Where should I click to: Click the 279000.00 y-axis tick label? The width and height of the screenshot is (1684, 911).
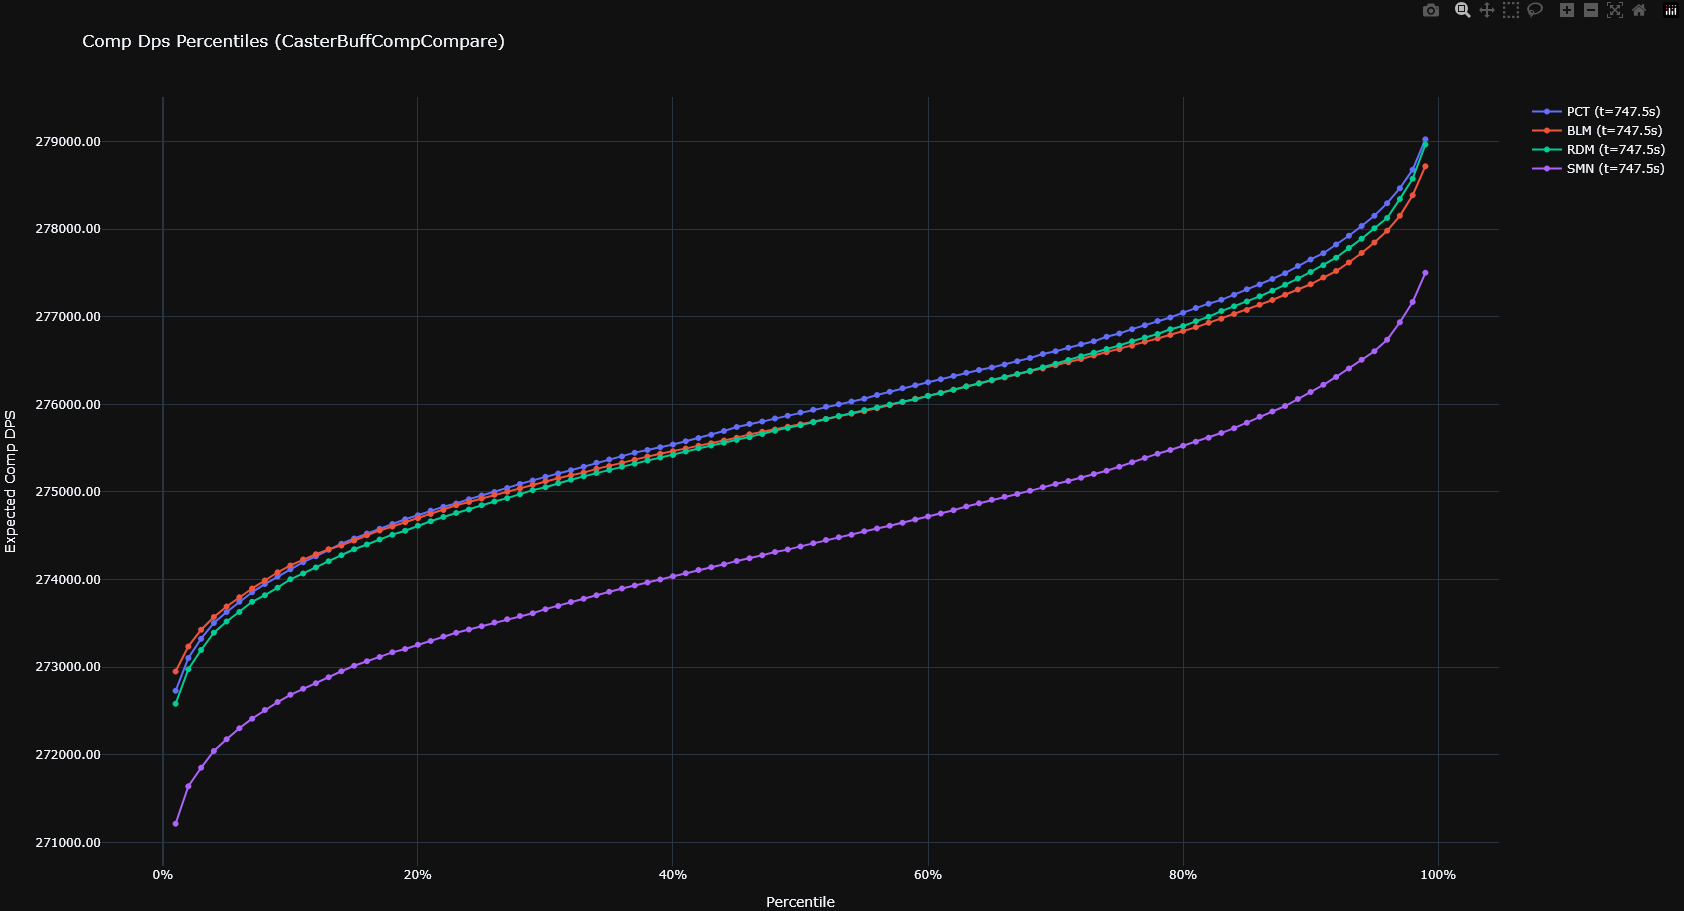pyautogui.click(x=68, y=142)
